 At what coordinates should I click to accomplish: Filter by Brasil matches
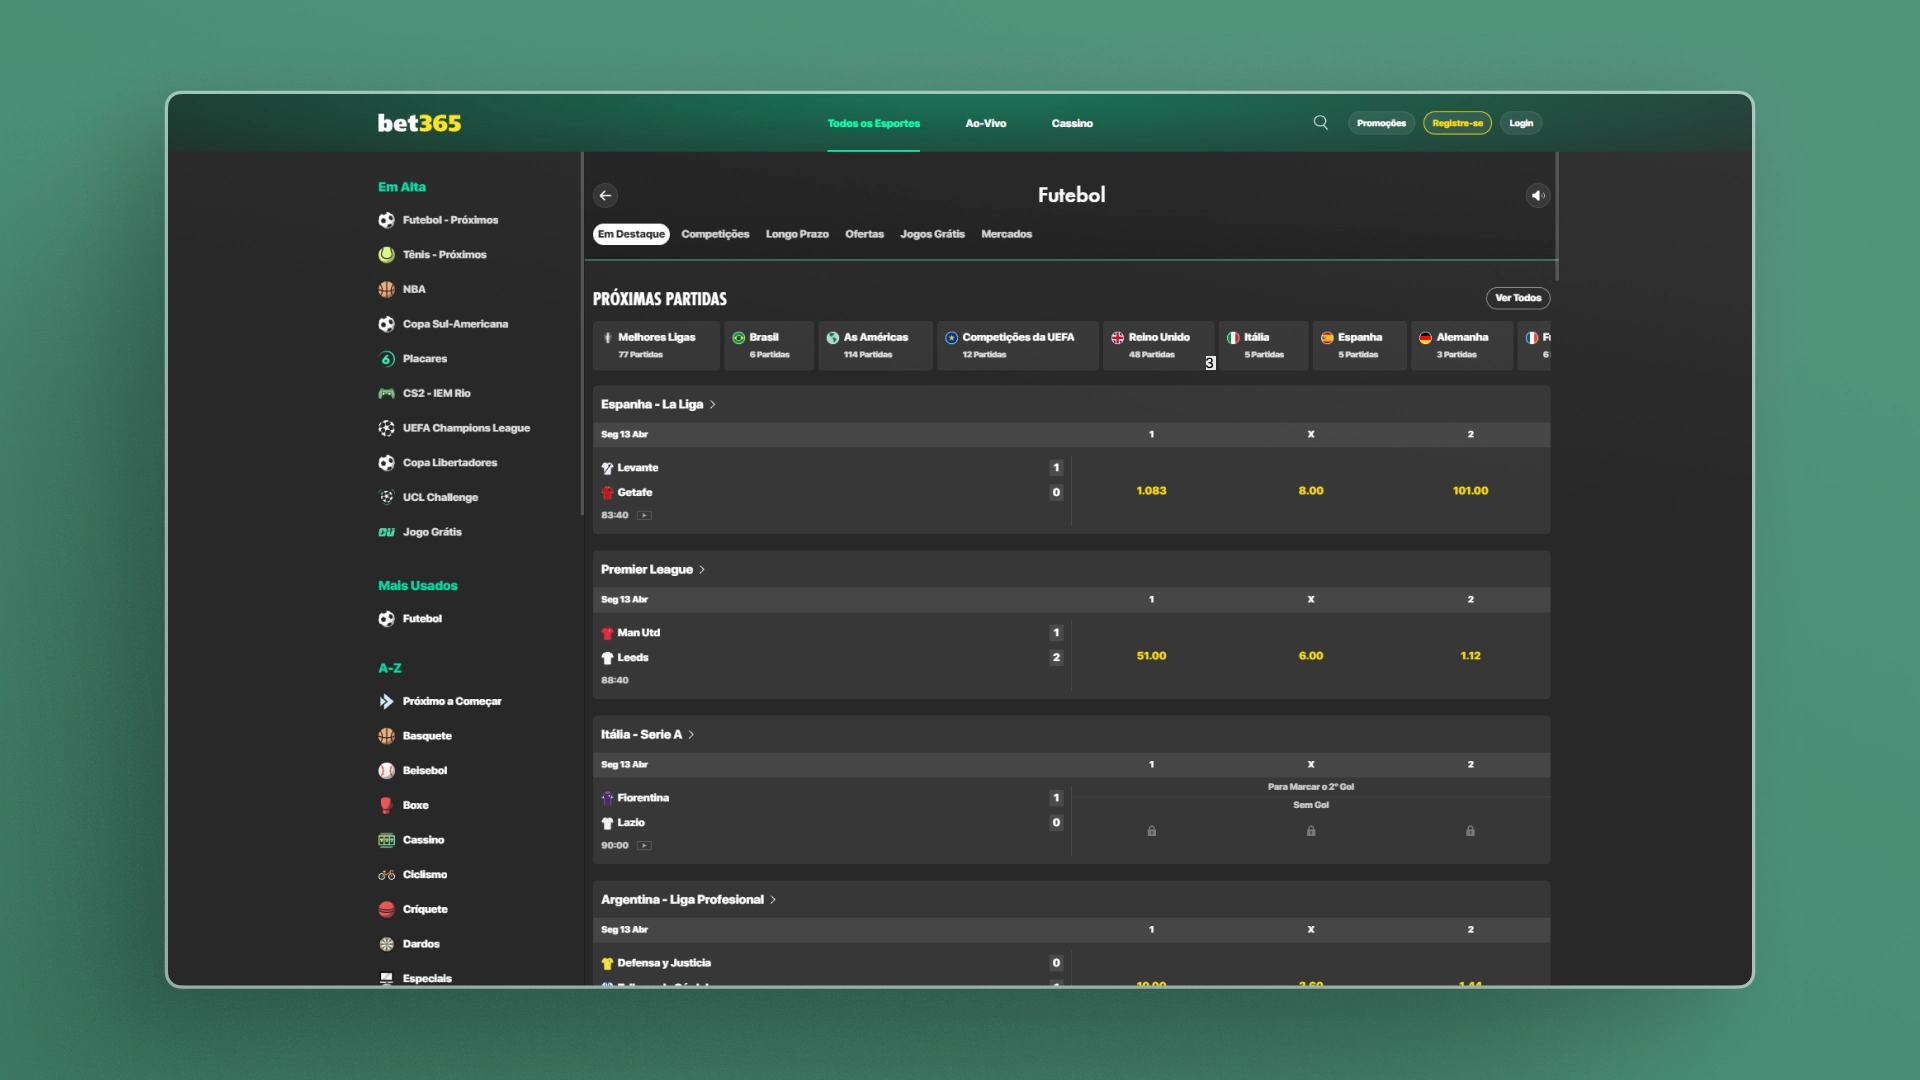(768, 346)
